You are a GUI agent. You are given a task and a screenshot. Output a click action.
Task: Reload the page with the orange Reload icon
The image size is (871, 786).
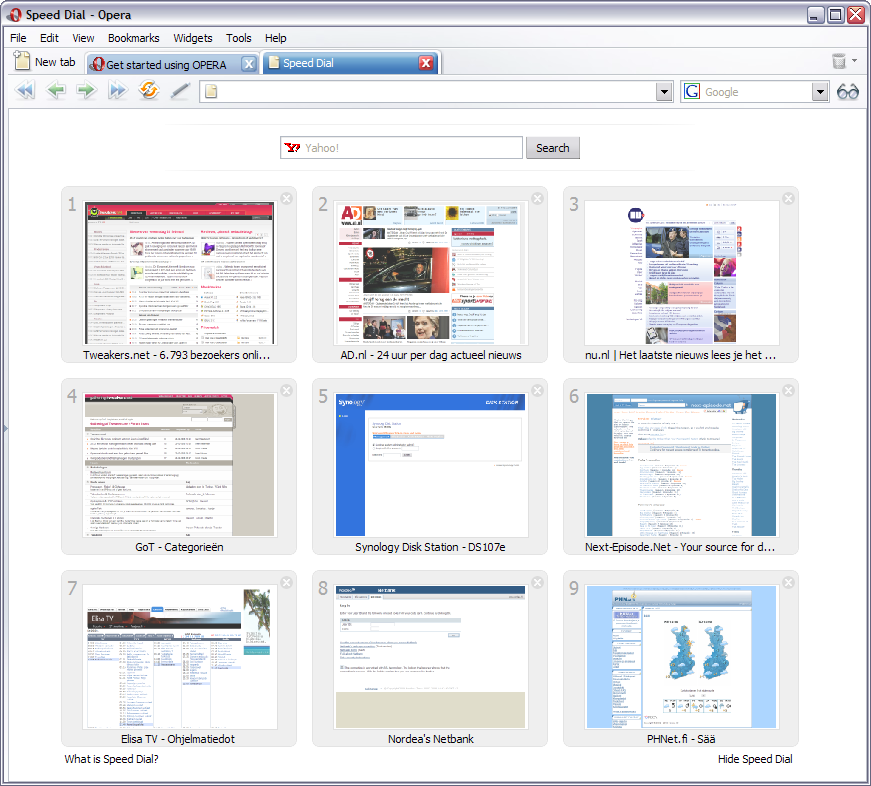click(x=149, y=89)
